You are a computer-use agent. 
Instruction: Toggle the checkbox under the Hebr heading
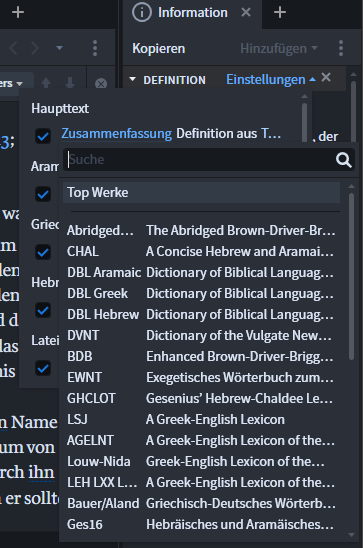click(x=43, y=310)
